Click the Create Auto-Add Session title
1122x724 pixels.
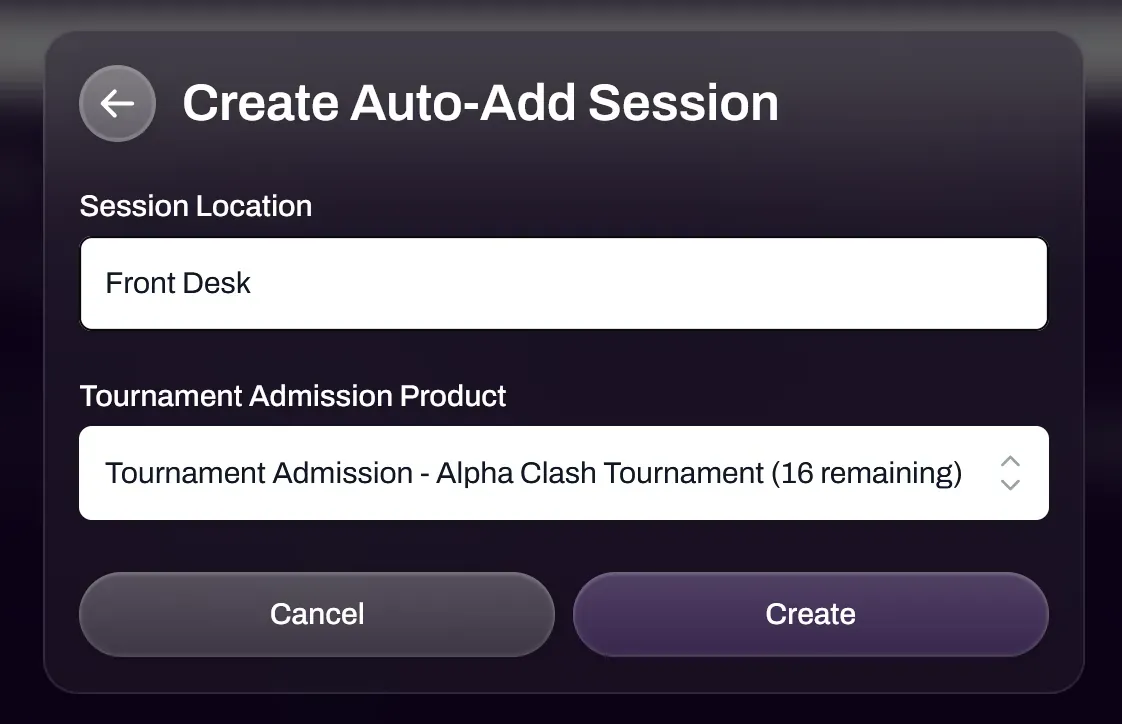coord(480,102)
